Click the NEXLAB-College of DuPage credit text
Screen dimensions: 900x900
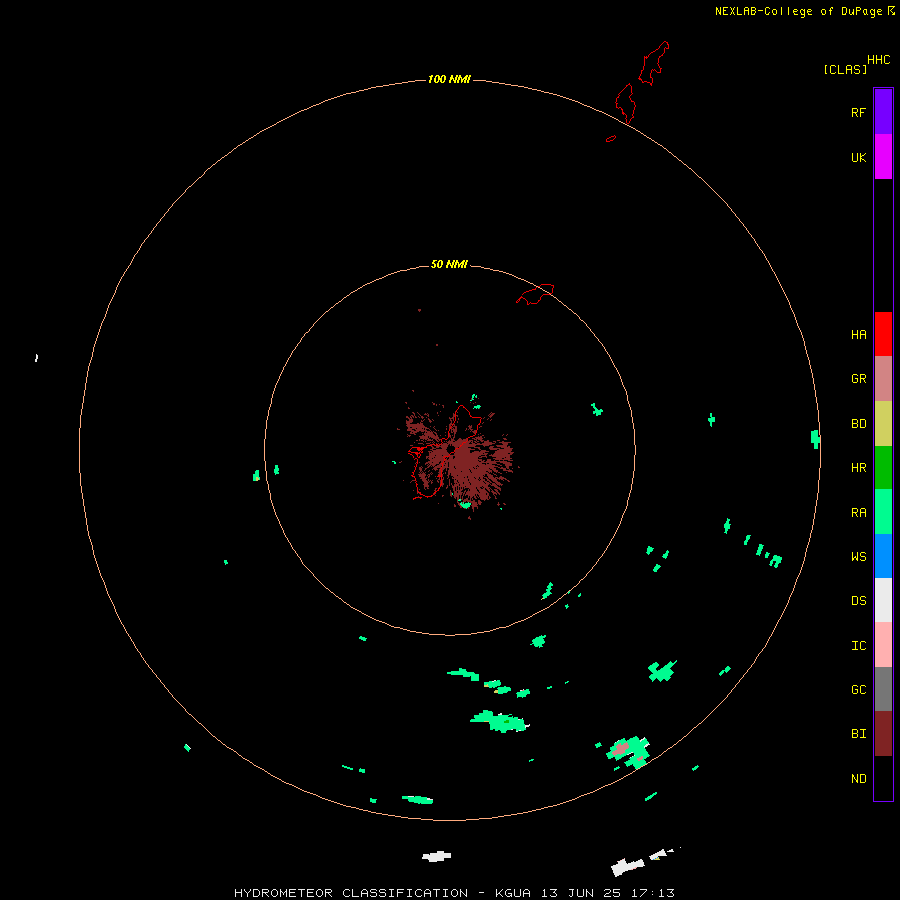(x=798, y=11)
